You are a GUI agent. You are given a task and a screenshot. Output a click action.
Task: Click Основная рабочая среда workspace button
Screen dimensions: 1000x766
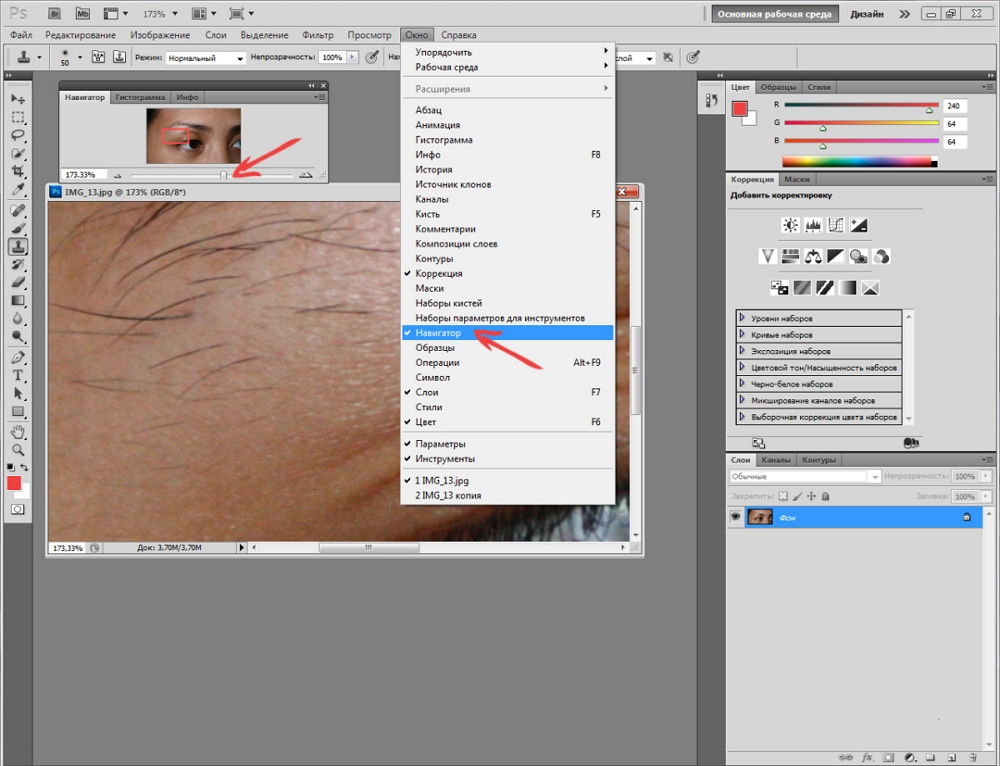tap(774, 13)
